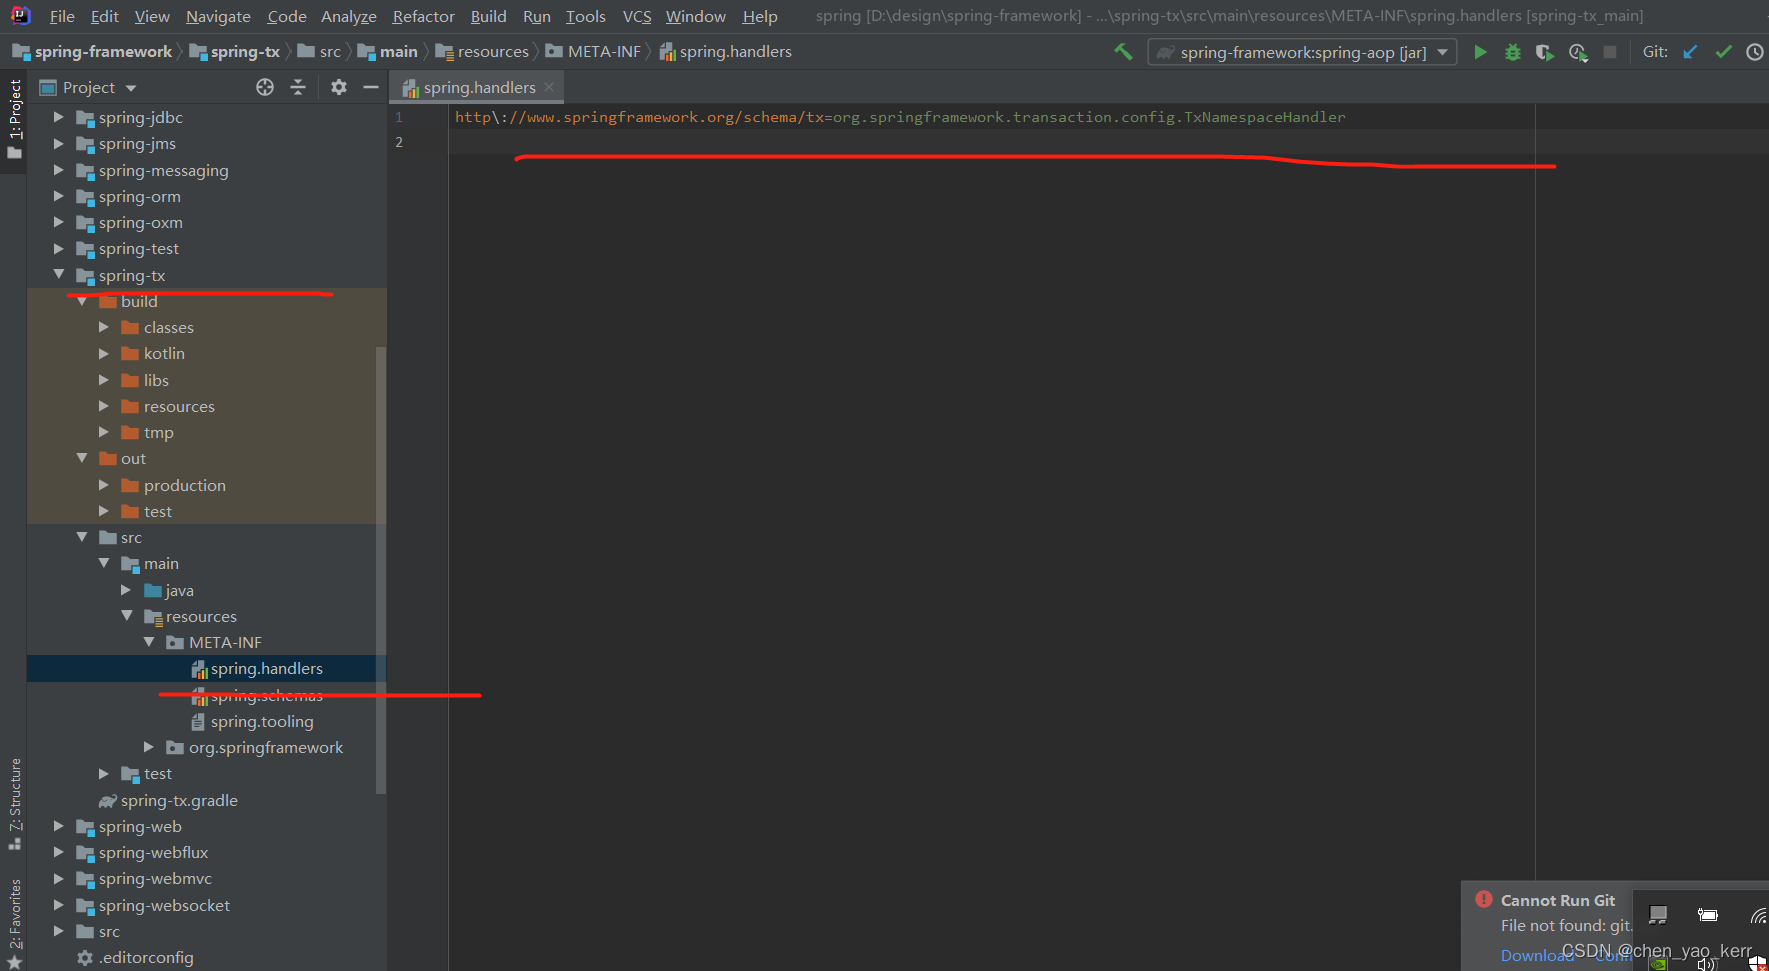Expand the java source folder
The width and height of the screenshot is (1769, 971).
pyautogui.click(x=126, y=590)
